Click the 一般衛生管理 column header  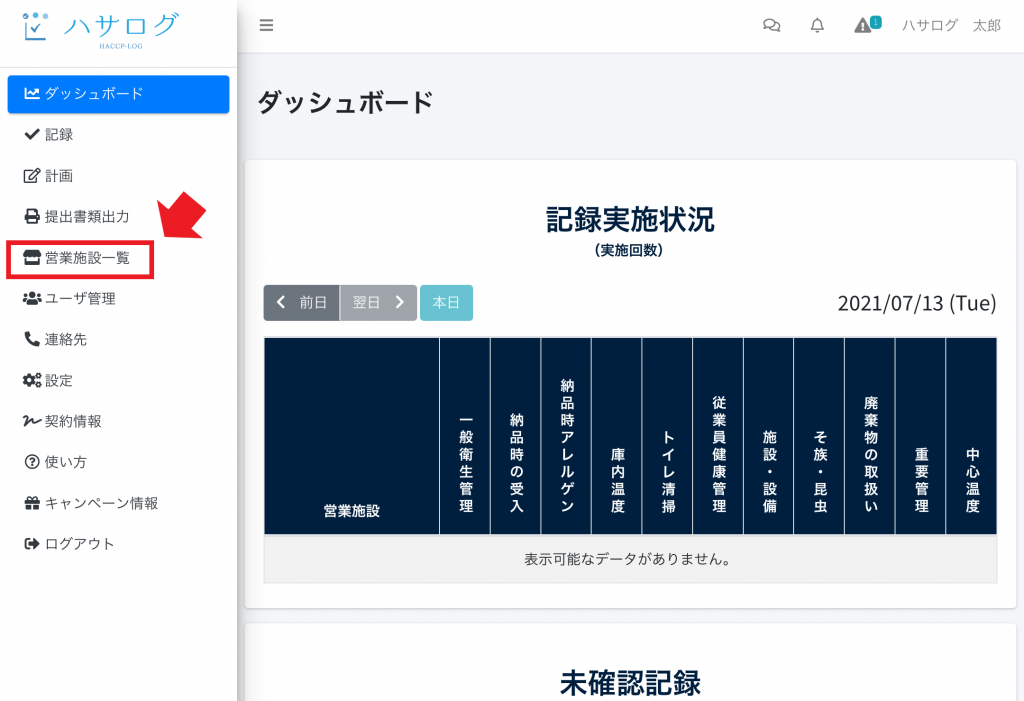coord(465,436)
